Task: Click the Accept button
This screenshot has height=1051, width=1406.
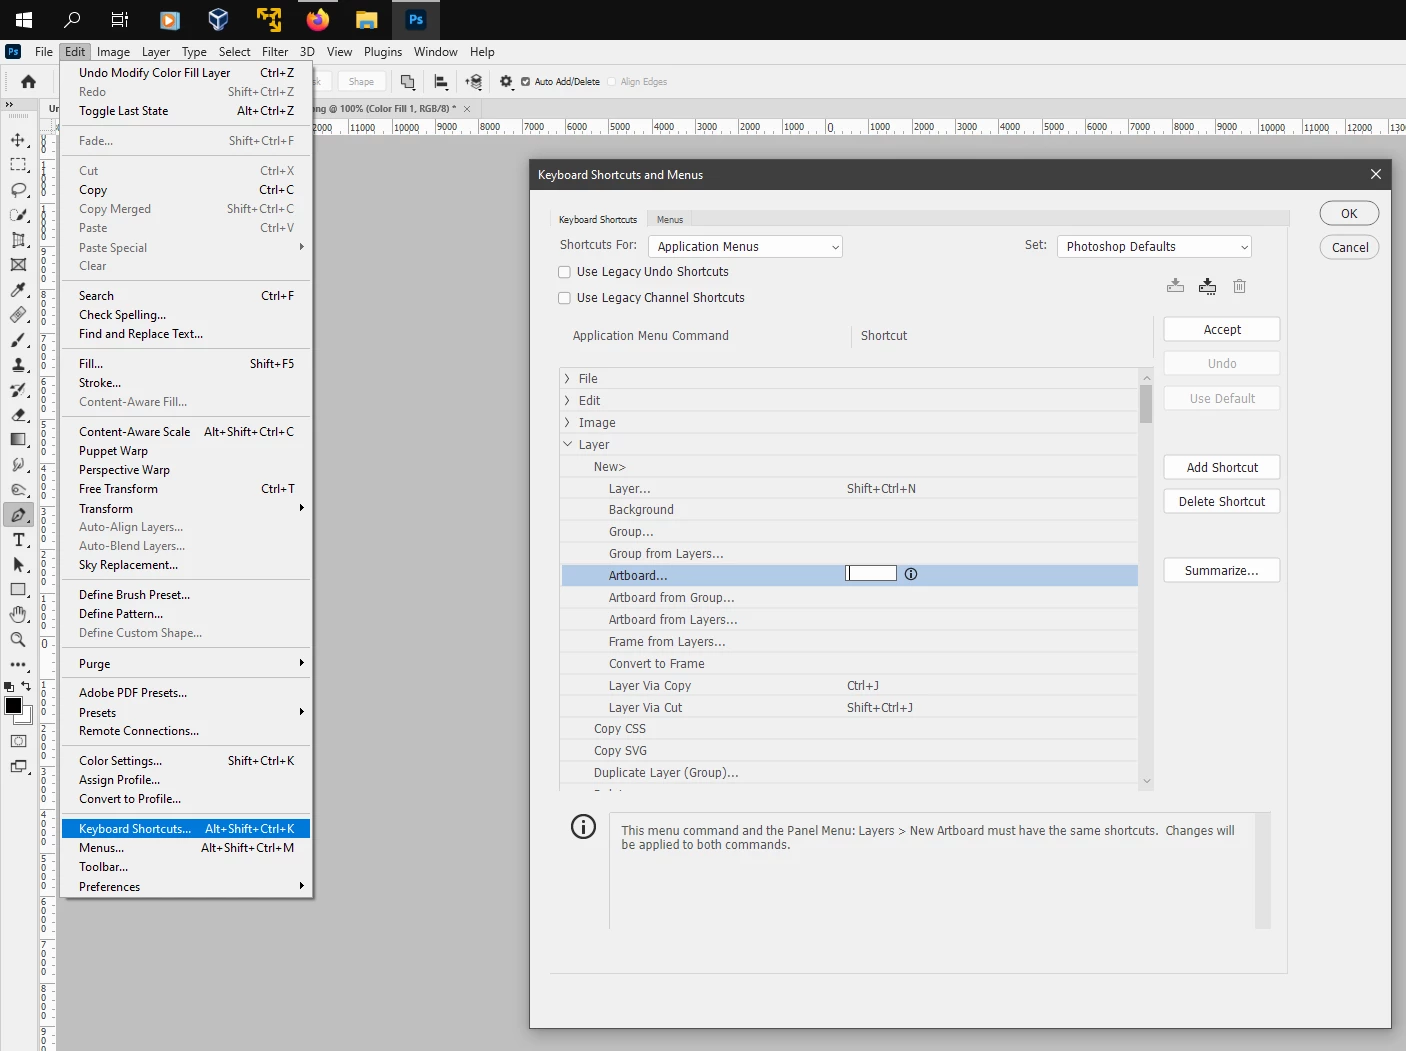Action: pyautogui.click(x=1222, y=330)
